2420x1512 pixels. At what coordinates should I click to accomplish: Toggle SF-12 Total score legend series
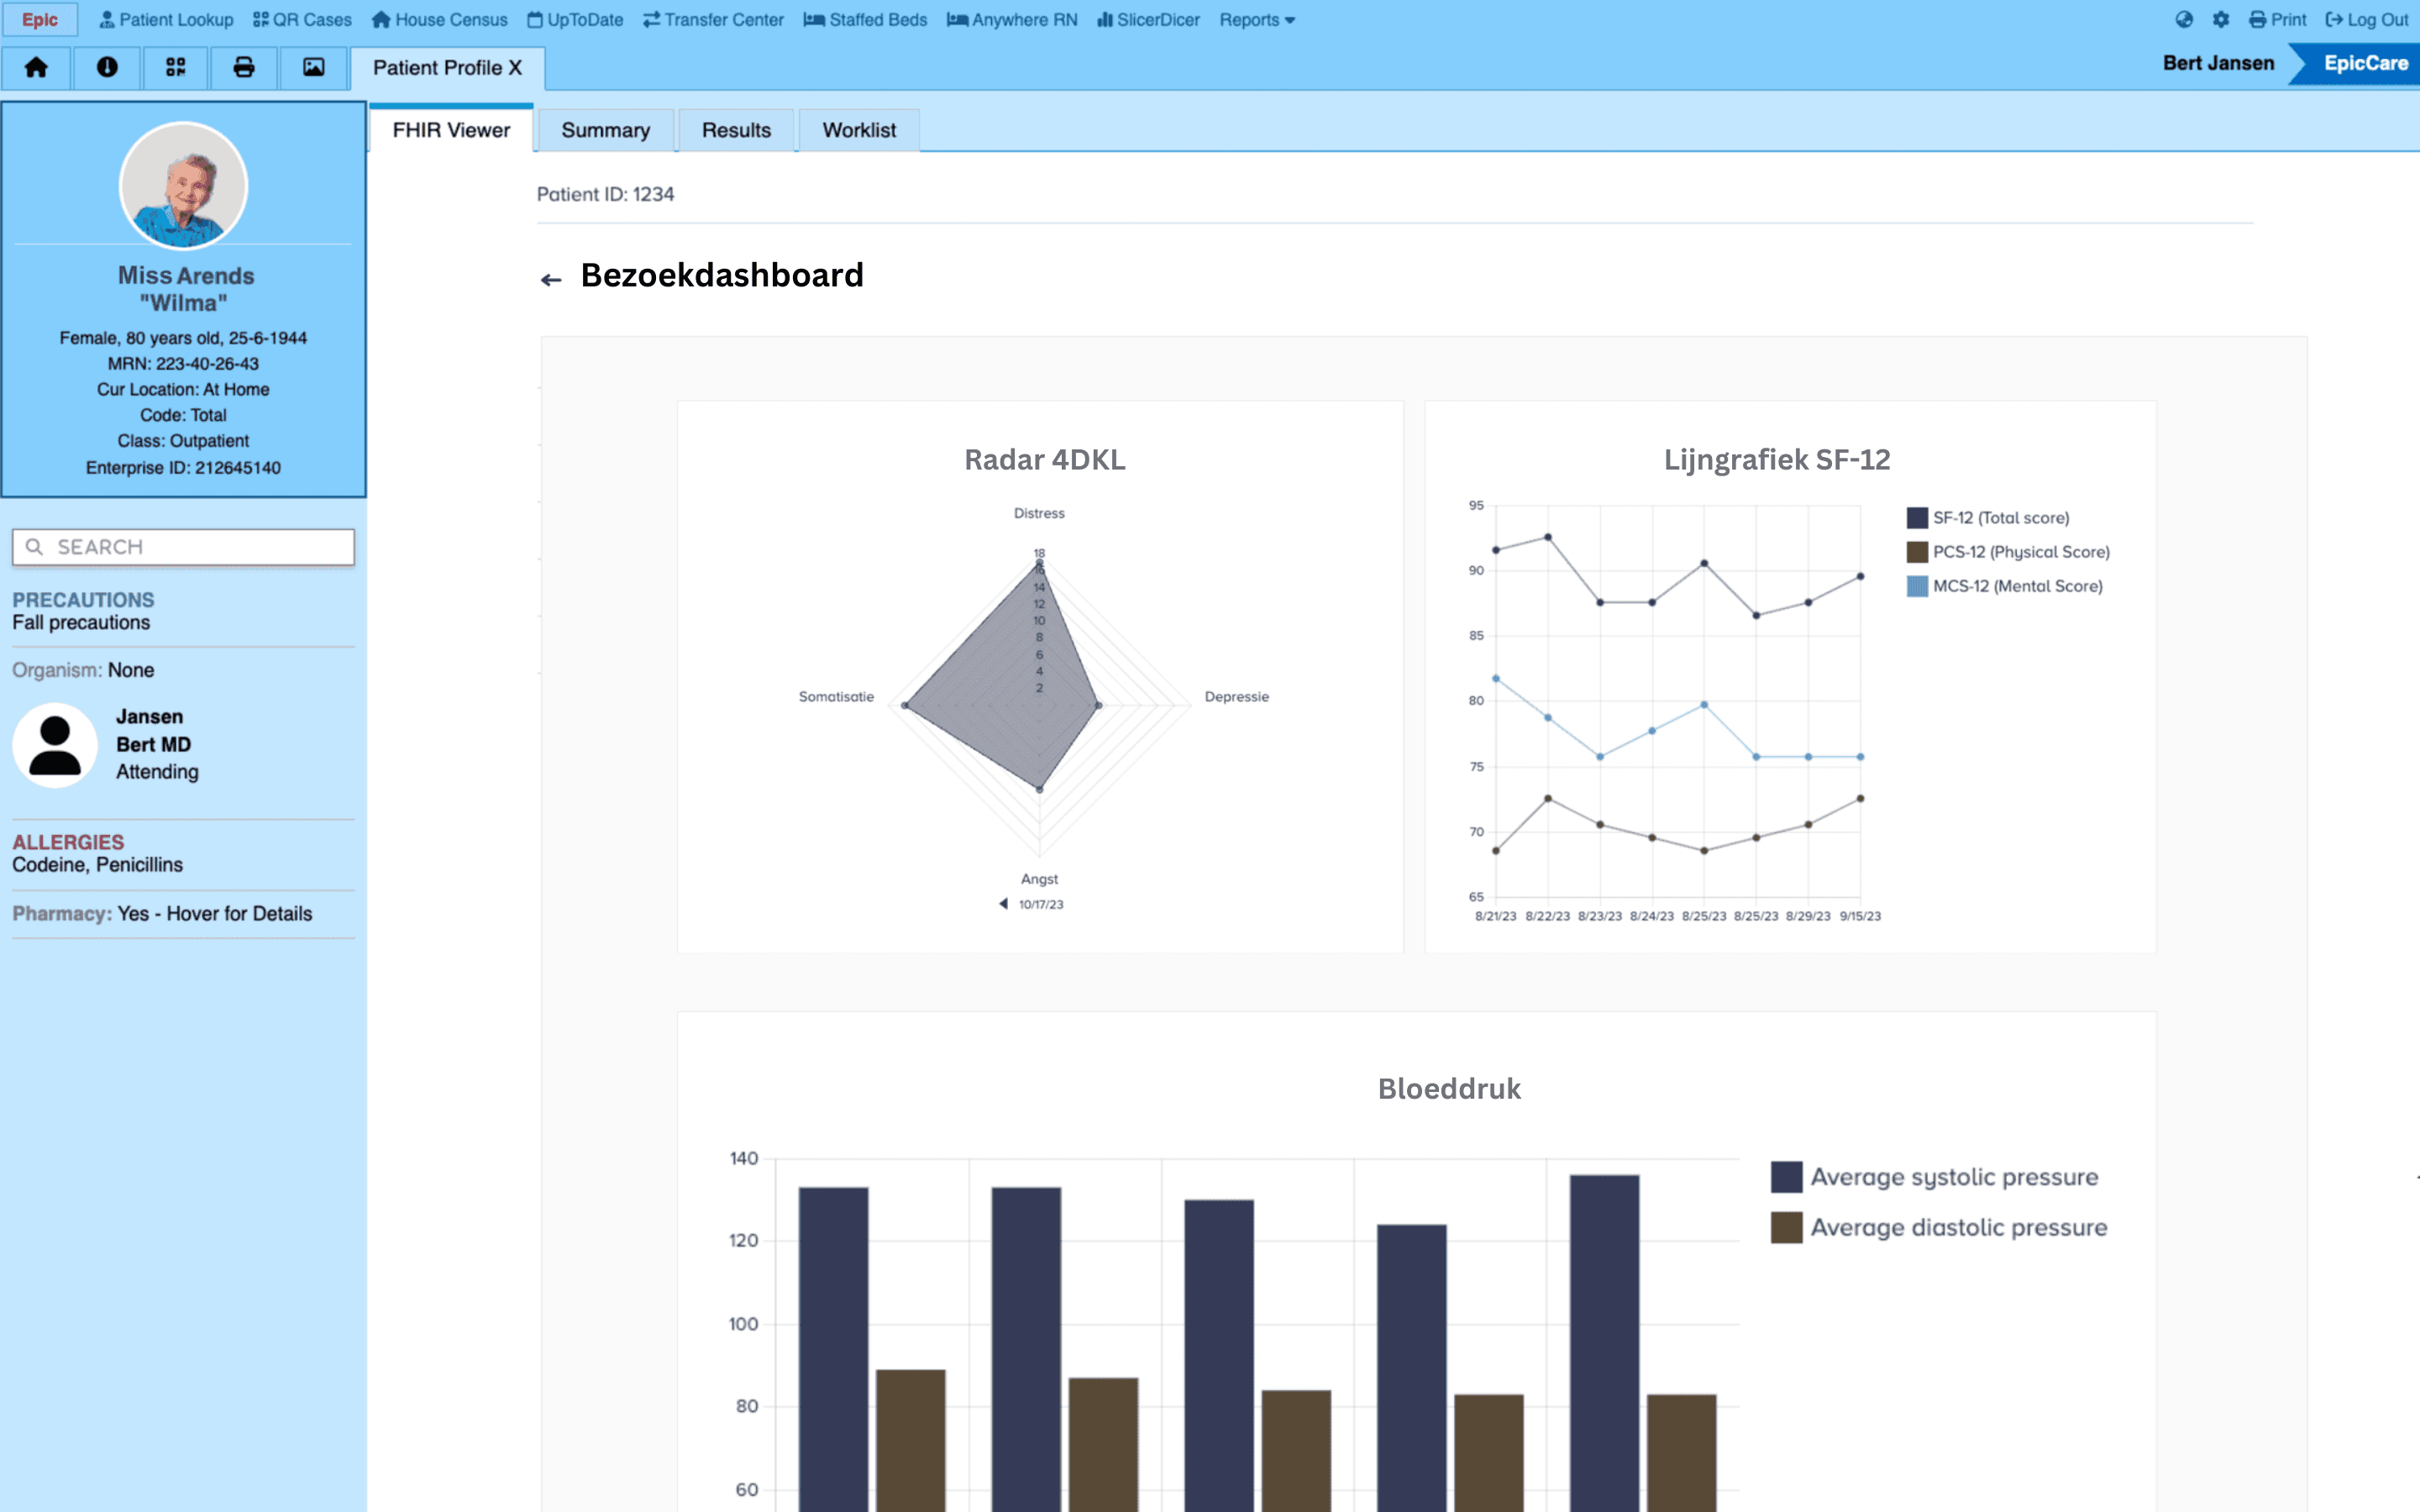(2000, 518)
